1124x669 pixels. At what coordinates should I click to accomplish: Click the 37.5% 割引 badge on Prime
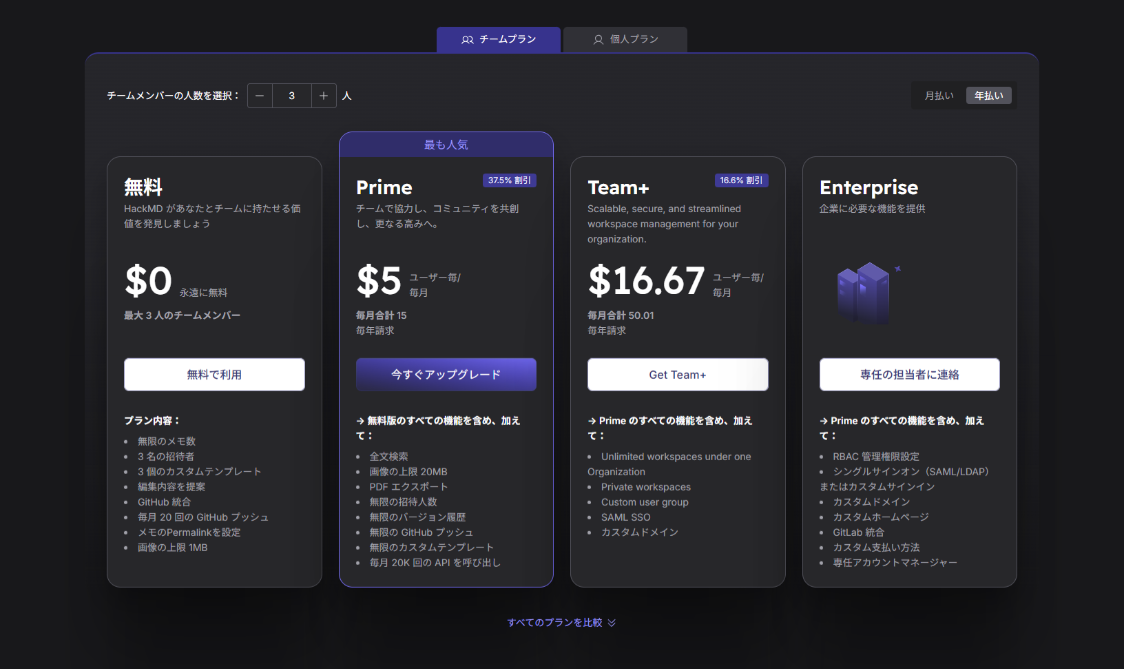(510, 181)
